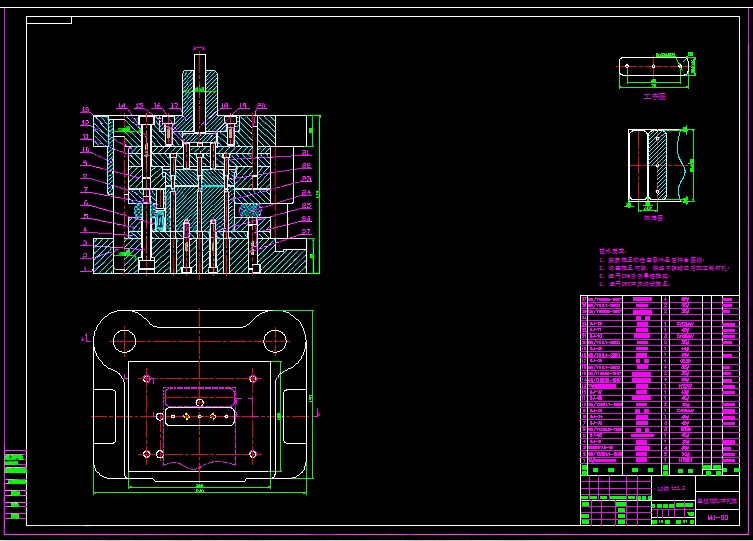The width and height of the screenshot is (753, 541).
Task: Pick part callout number 26
Action: point(306,219)
